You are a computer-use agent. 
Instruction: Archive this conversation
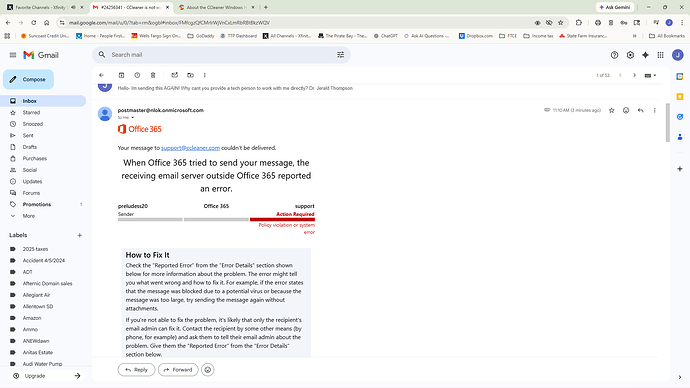point(121,75)
